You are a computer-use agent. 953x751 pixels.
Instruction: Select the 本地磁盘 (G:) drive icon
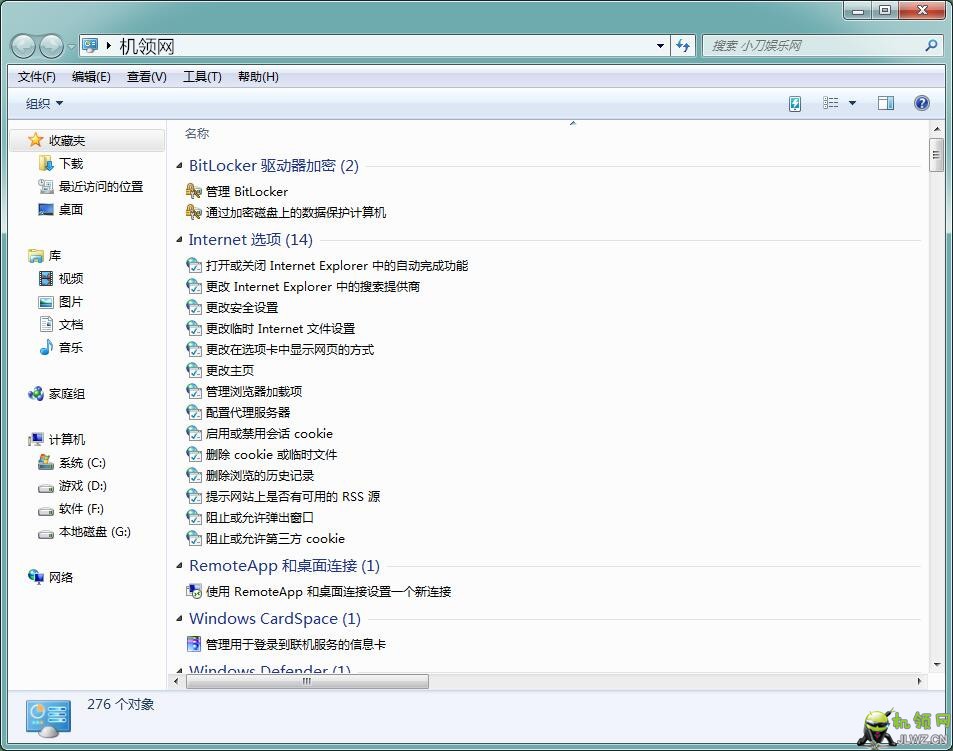46,533
